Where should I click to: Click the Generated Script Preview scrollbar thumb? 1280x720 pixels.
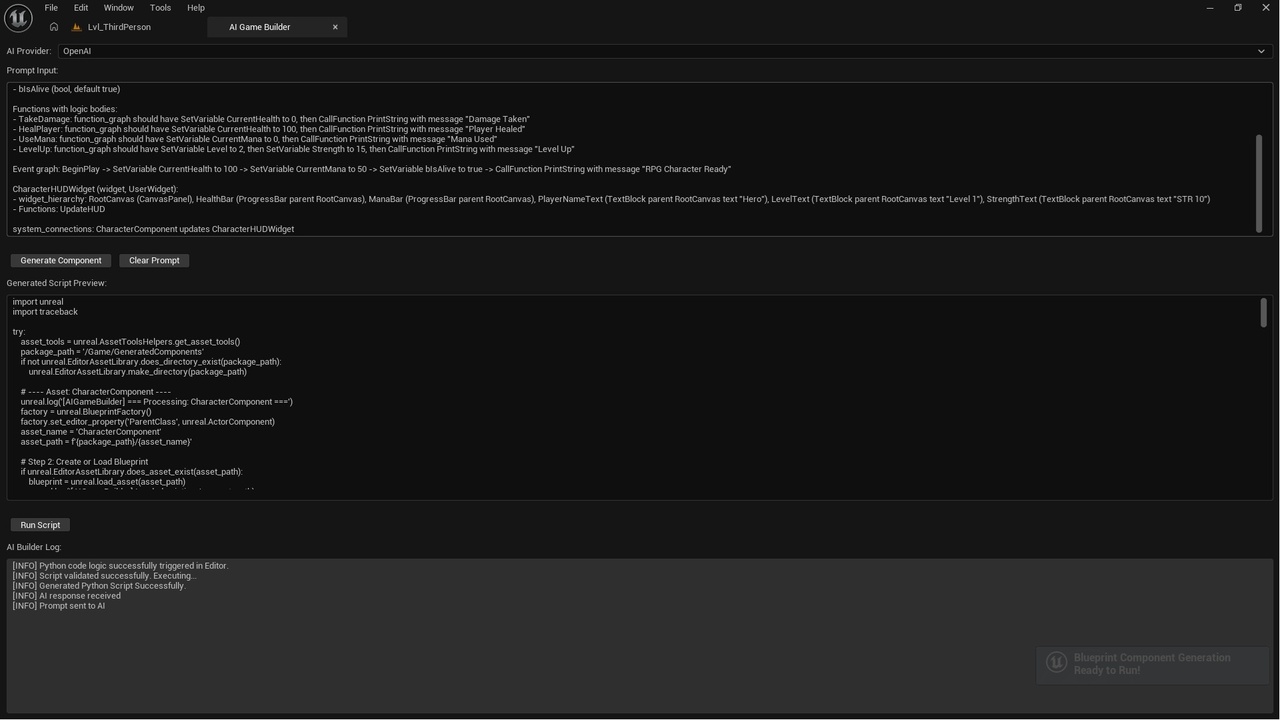point(1263,313)
